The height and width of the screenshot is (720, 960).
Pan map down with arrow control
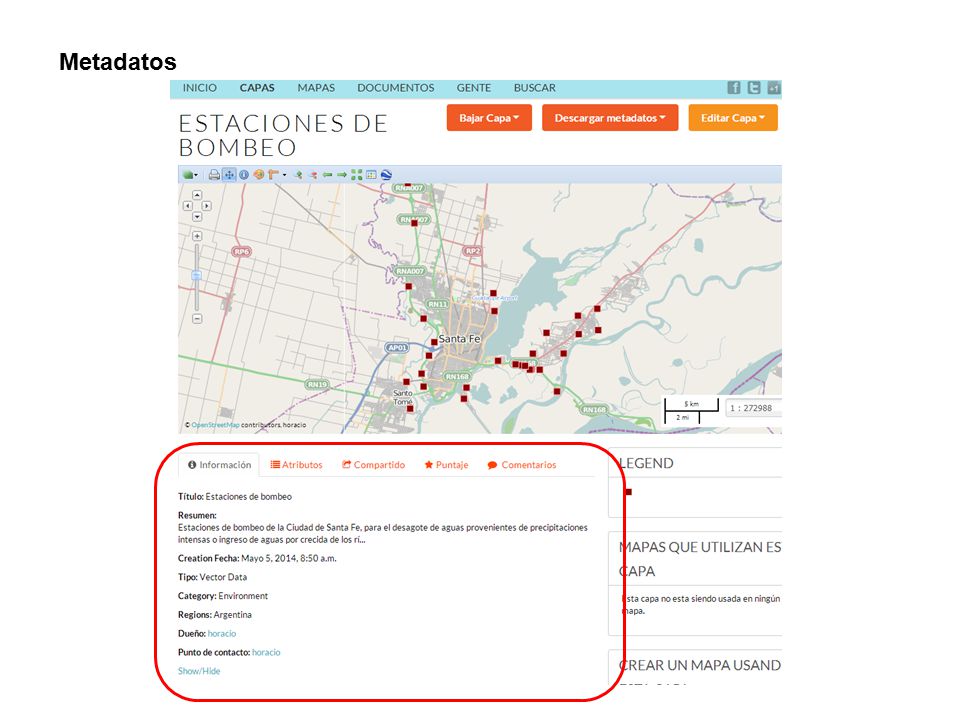point(197,217)
